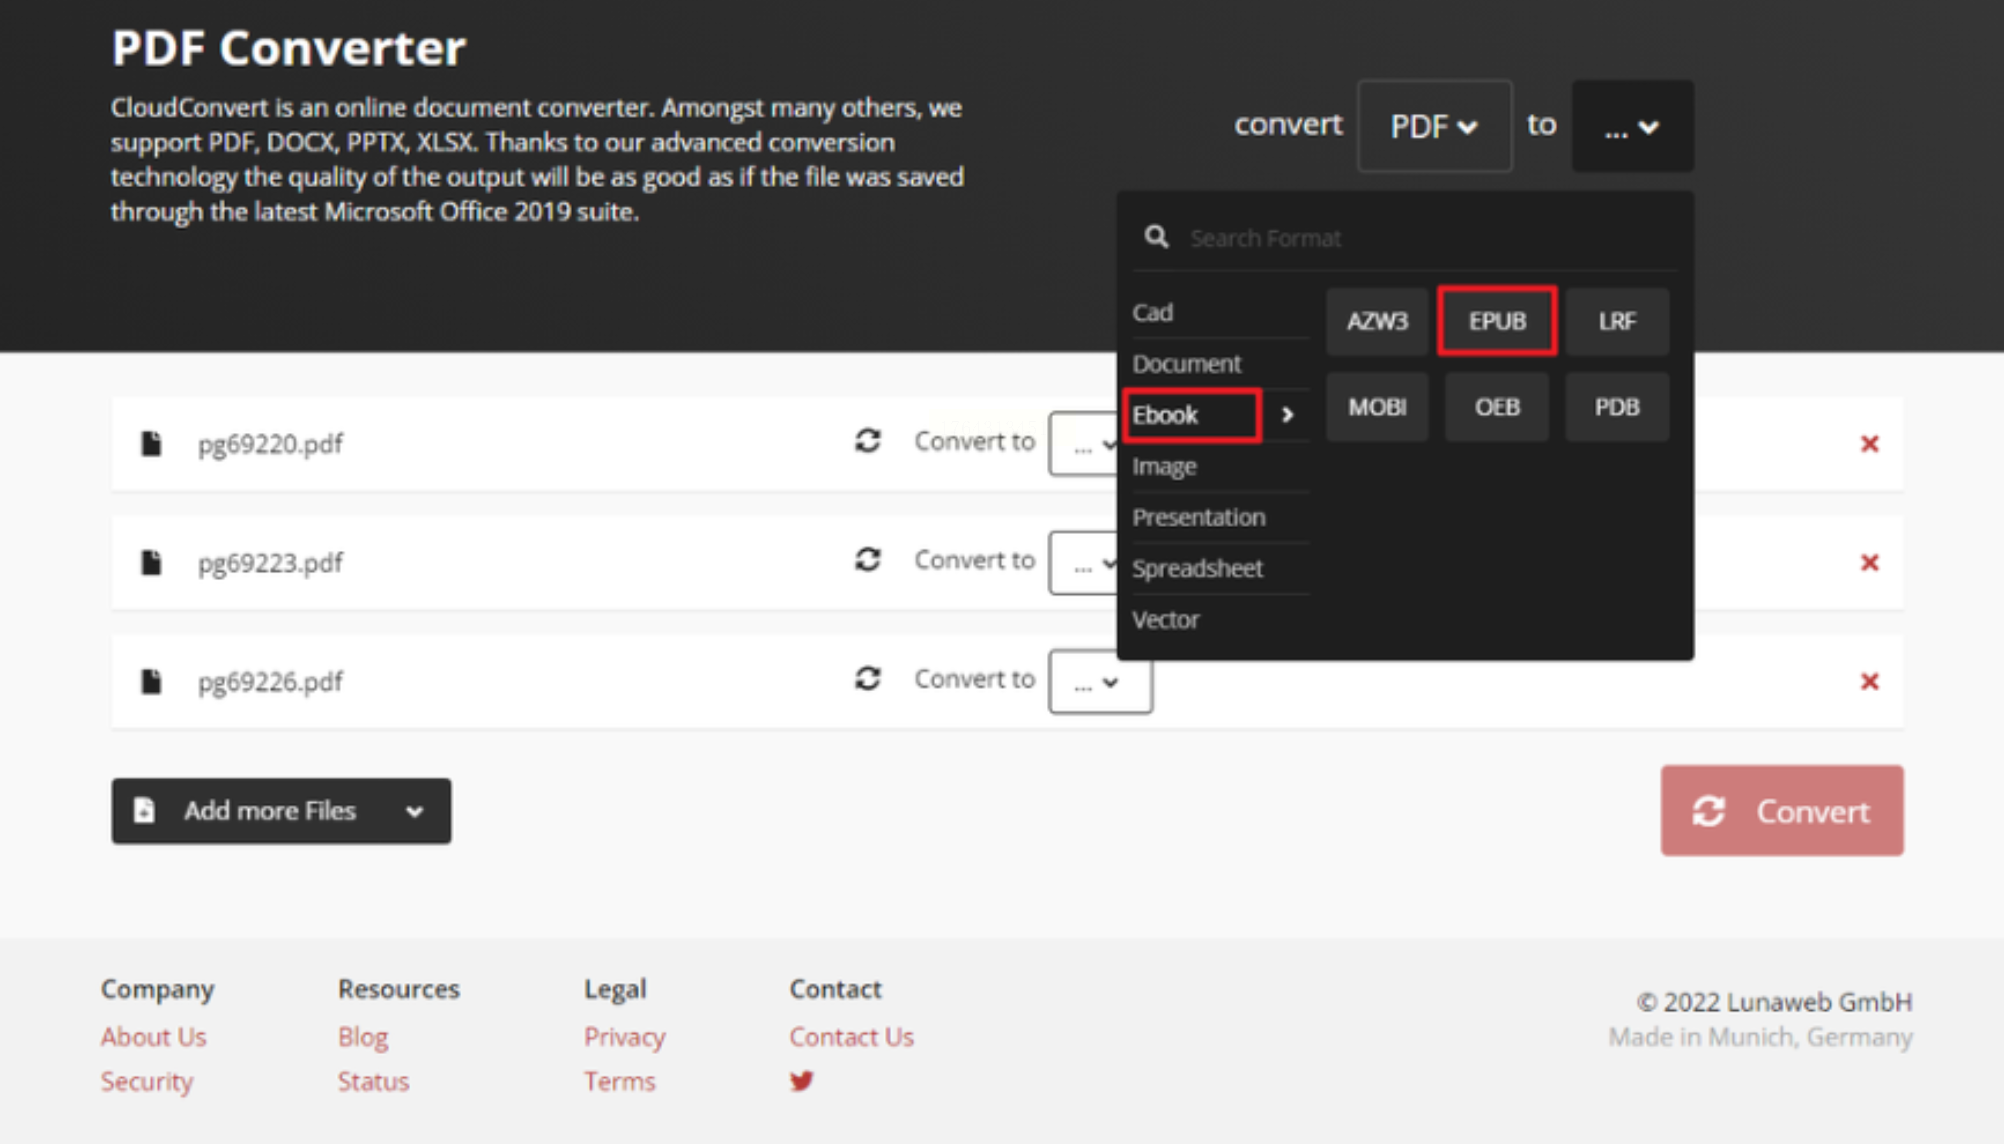Remove pg69223.pdf using its red X
Screen dimensions: 2004x1144
click(x=1868, y=563)
